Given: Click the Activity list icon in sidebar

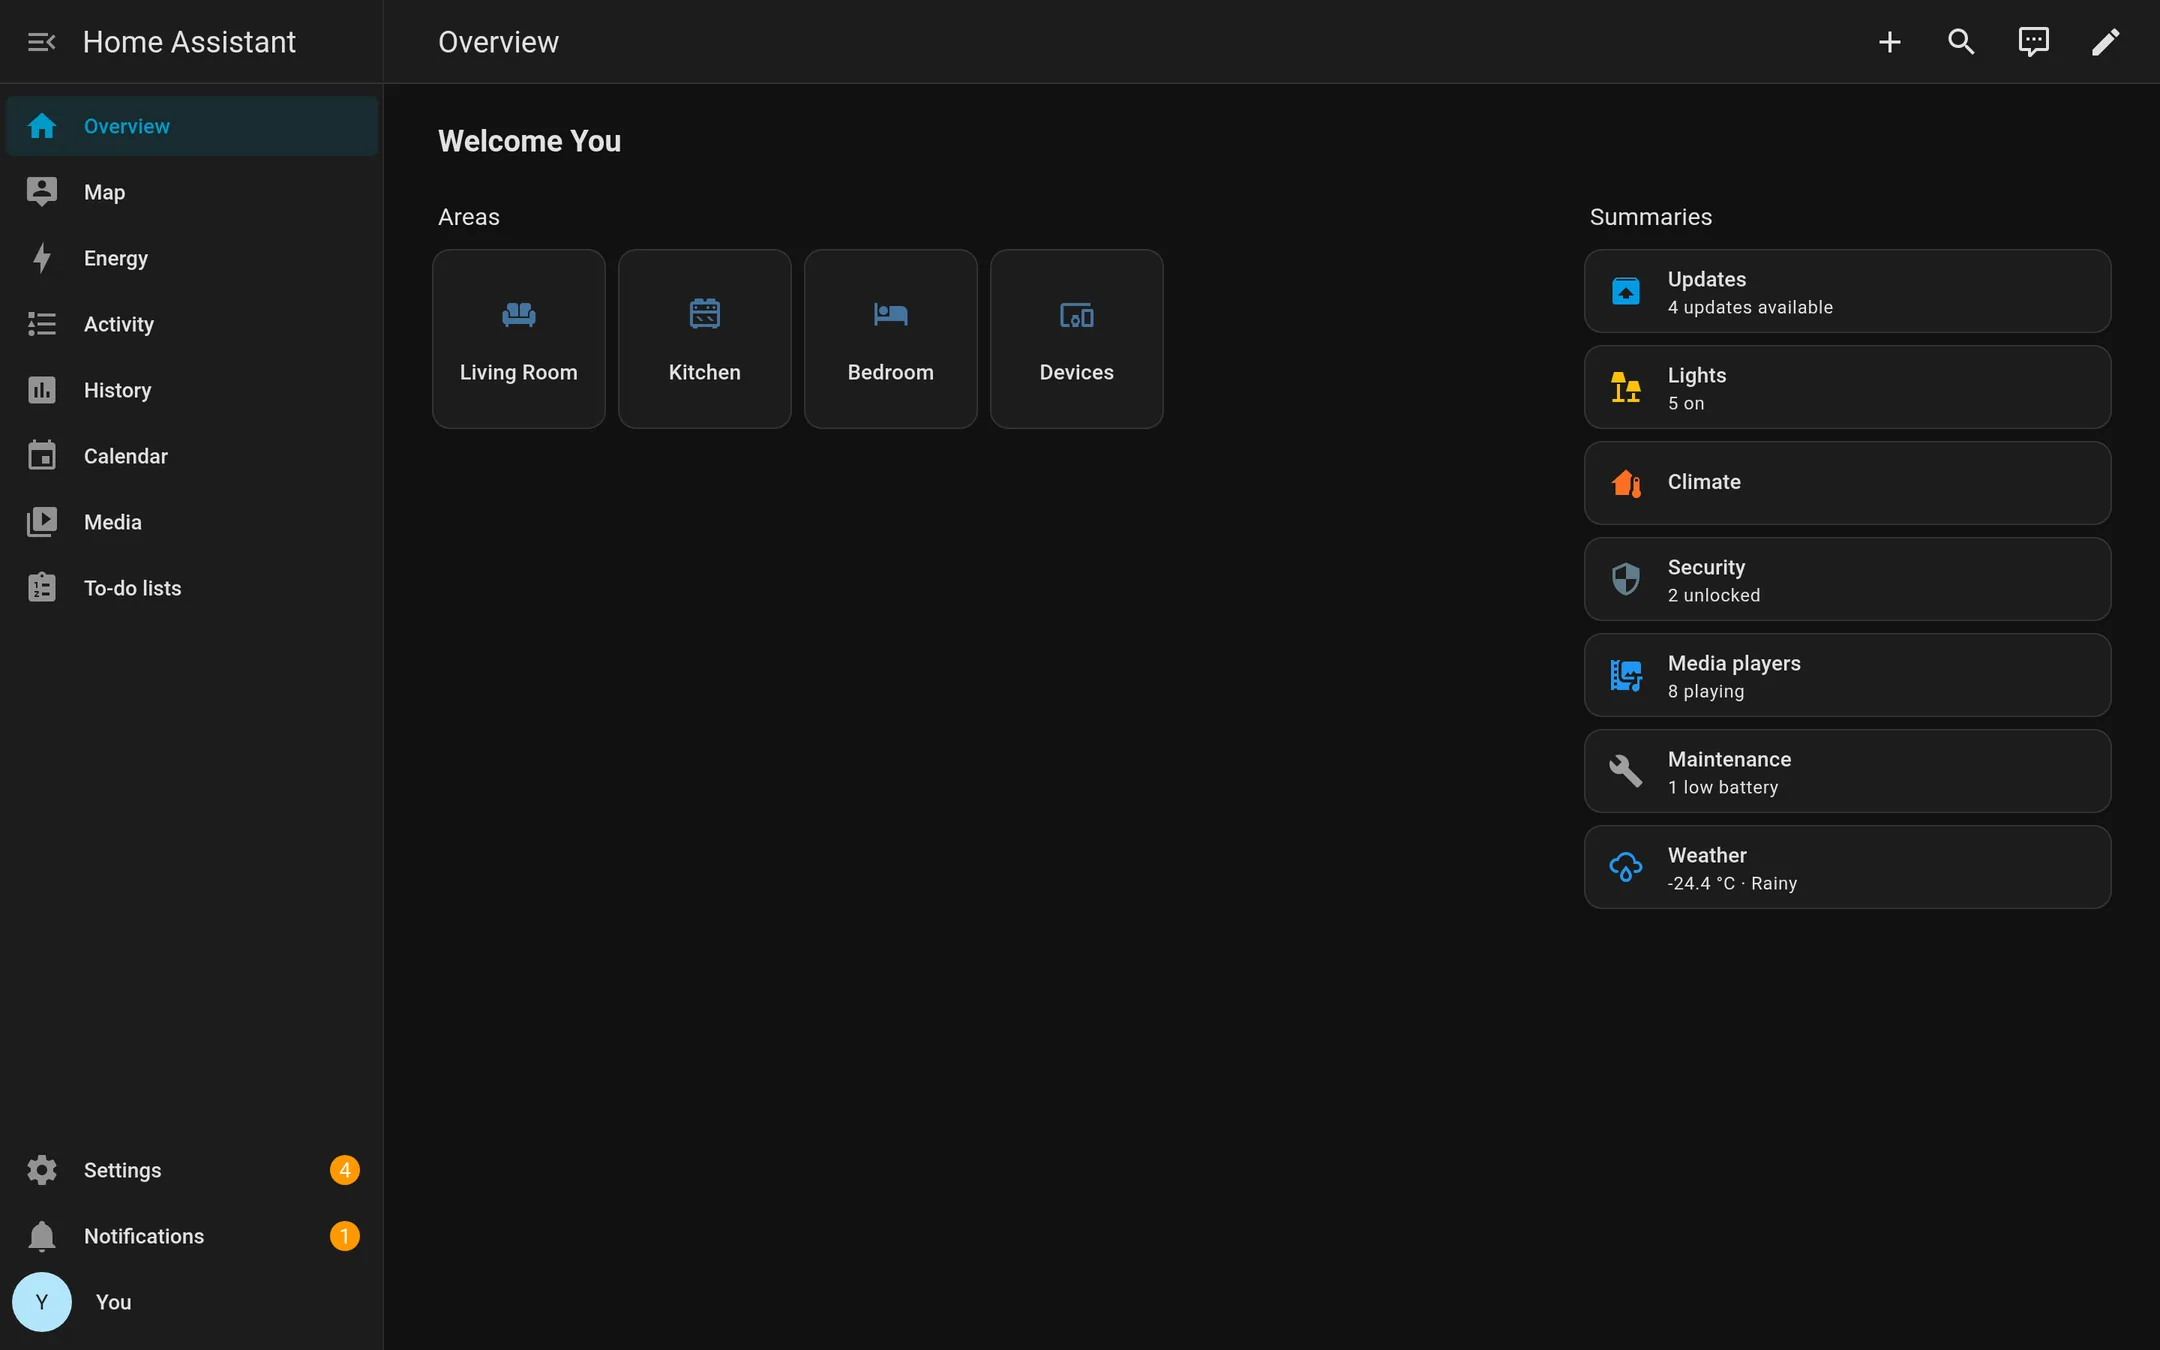Looking at the screenshot, I should (x=41, y=324).
